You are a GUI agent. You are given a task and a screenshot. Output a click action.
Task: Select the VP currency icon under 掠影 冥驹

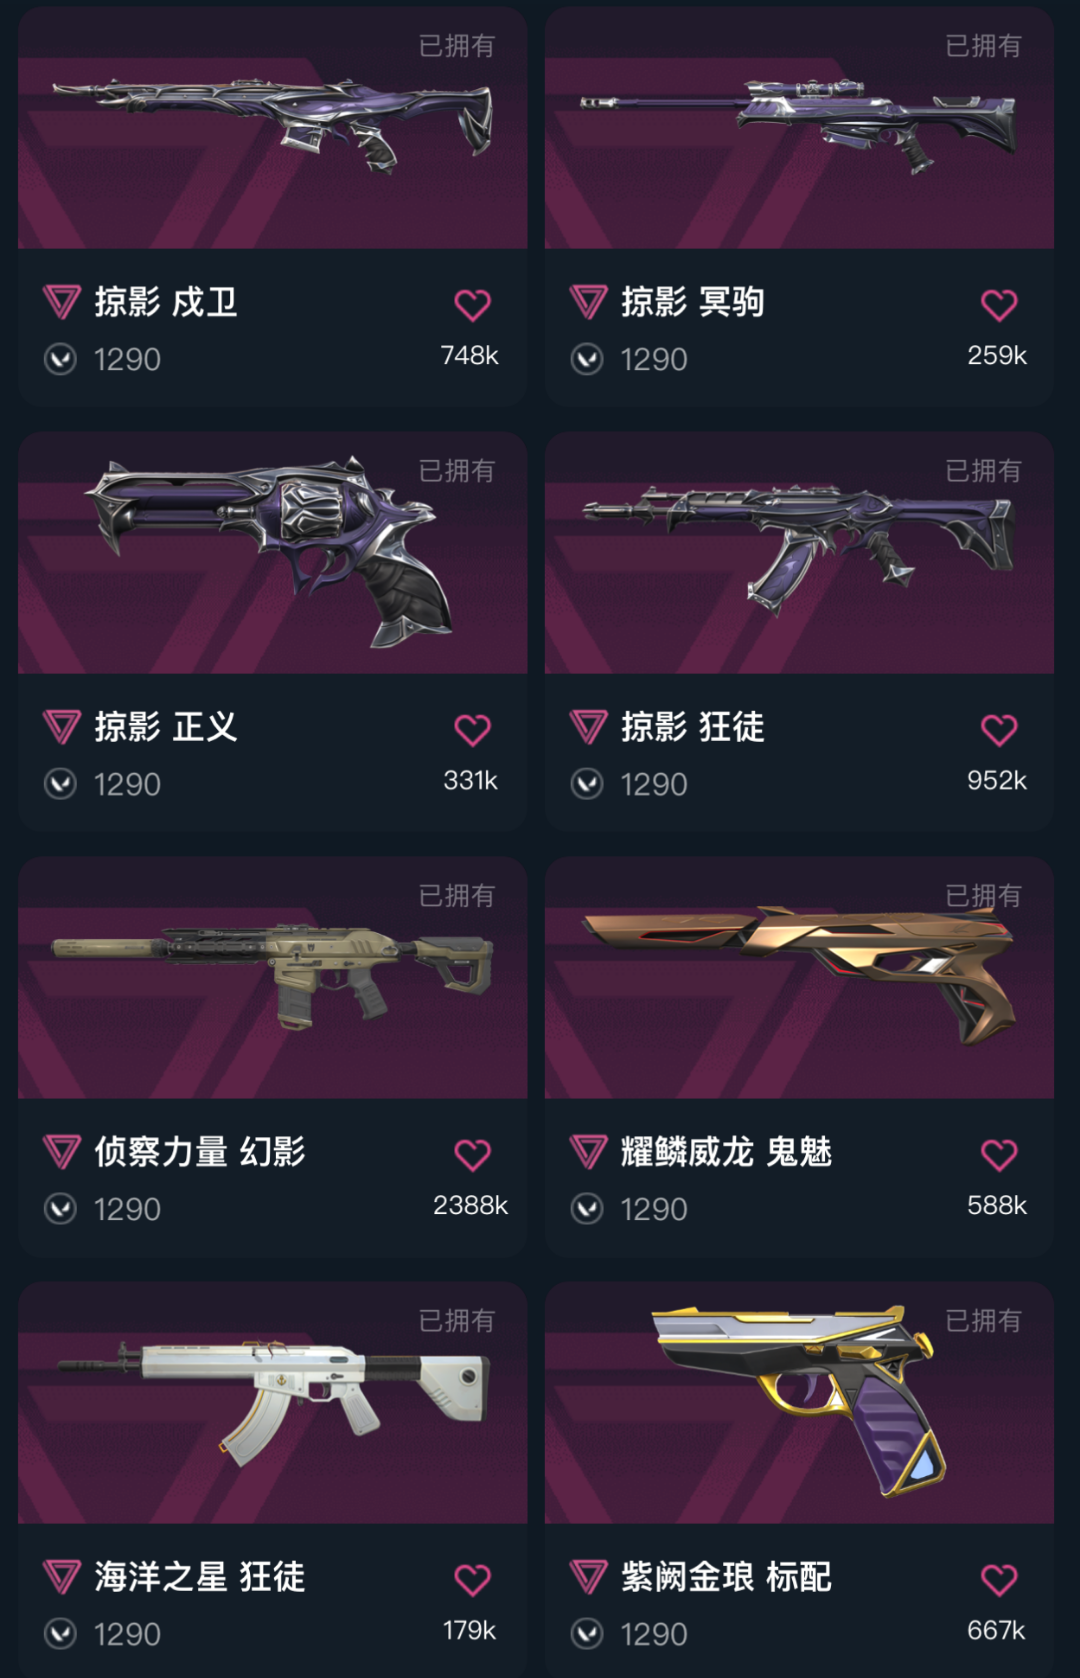click(587, 359)
